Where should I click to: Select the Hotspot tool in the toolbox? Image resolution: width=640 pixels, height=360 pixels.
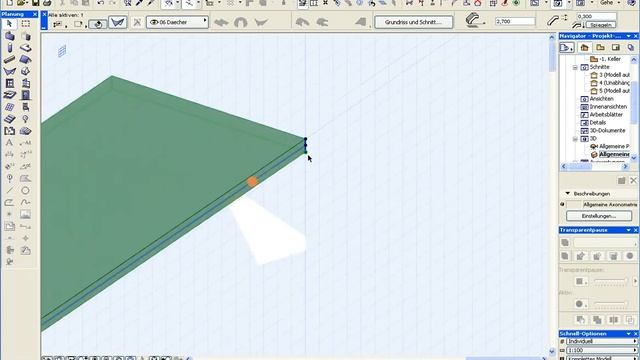pos(9,214)
